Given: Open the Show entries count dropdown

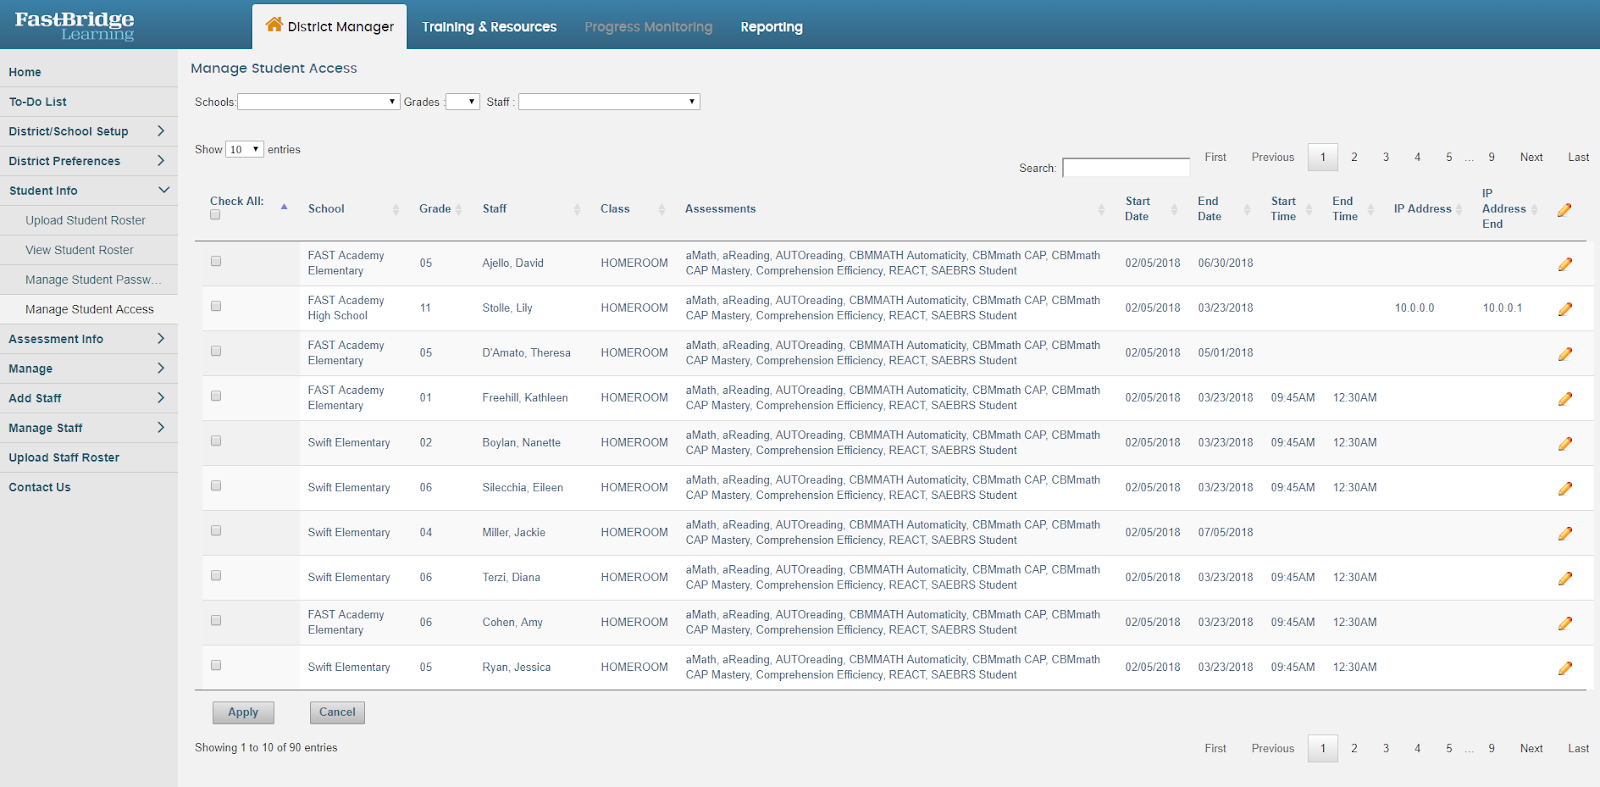Looking at the screenshot, I should pyautogui.click(x=244, y=150).
